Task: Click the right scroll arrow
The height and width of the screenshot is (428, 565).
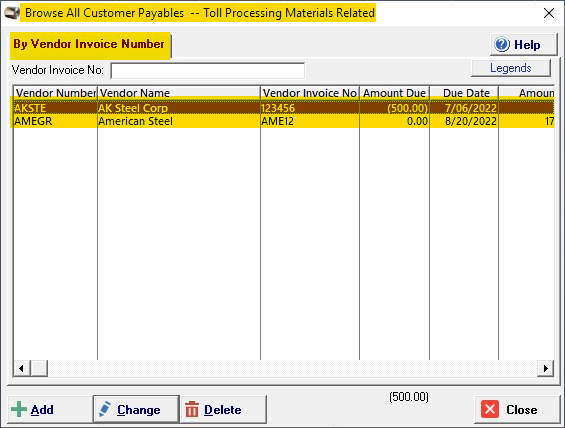Action: tap(545, 368)
